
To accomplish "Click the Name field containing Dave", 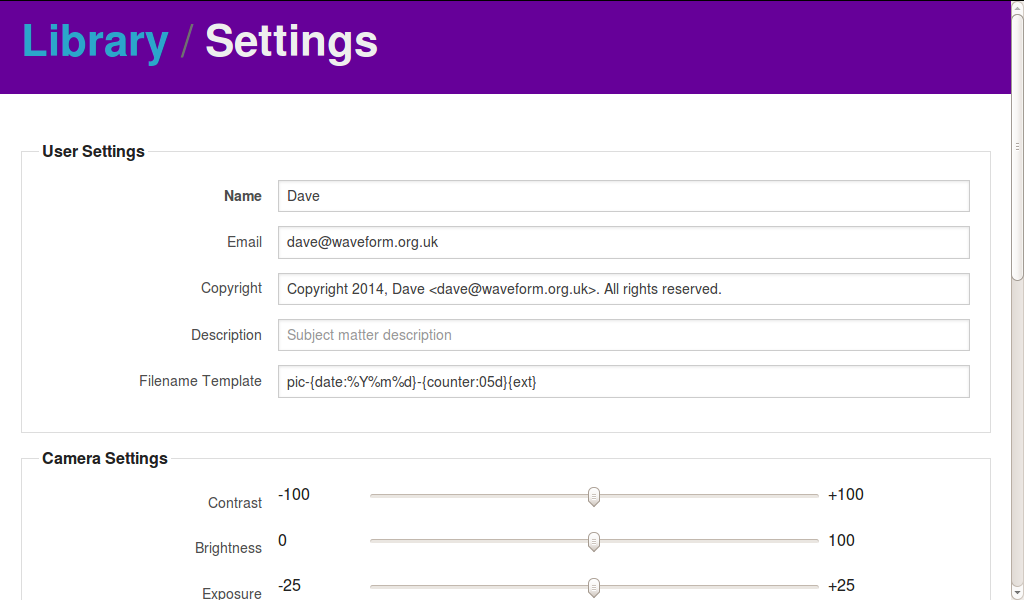I will tap(623, 196).
